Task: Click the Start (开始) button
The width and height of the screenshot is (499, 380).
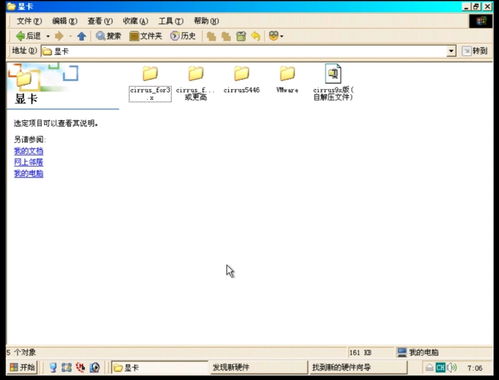Action: pos(22,367)
